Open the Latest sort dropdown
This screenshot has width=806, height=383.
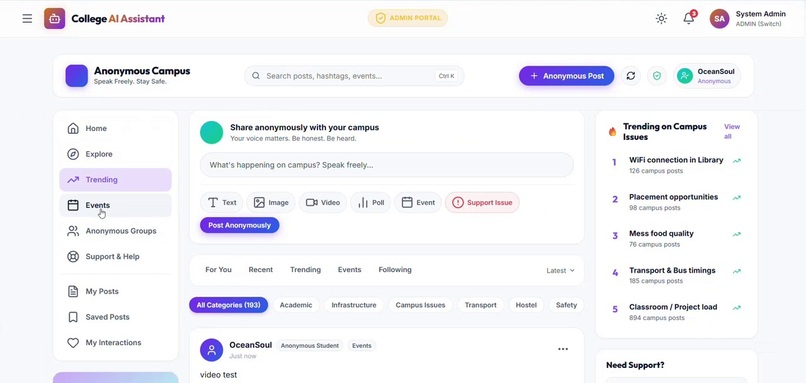(x=560, y=270)
